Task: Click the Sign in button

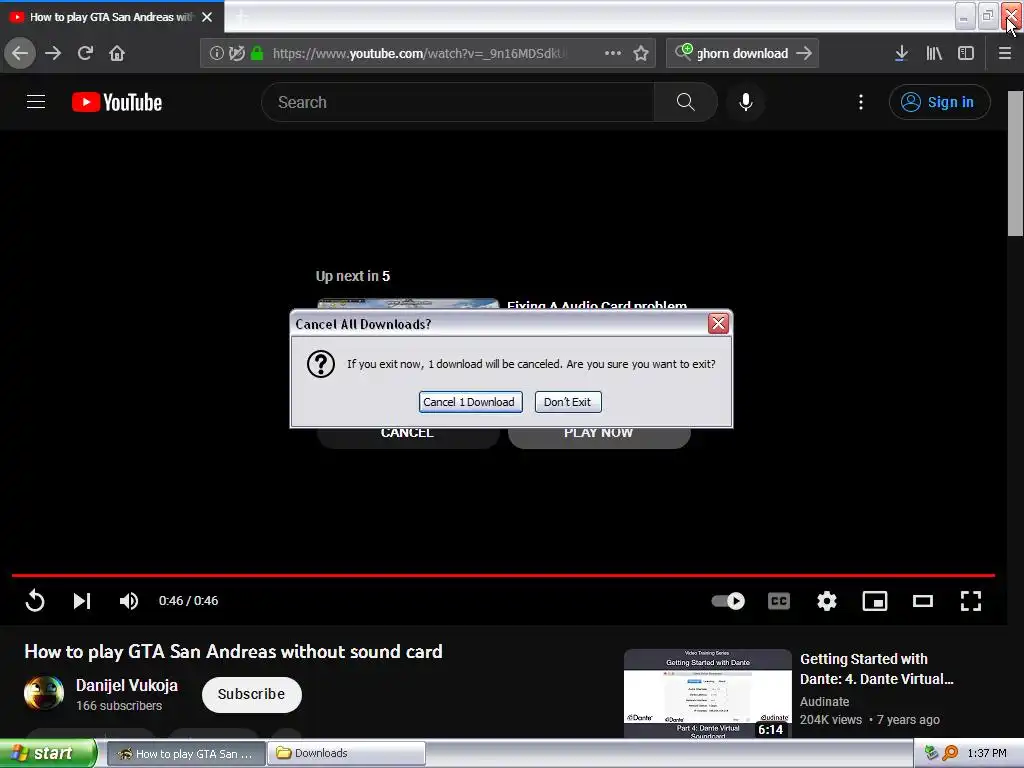Action: click(939, 102)
